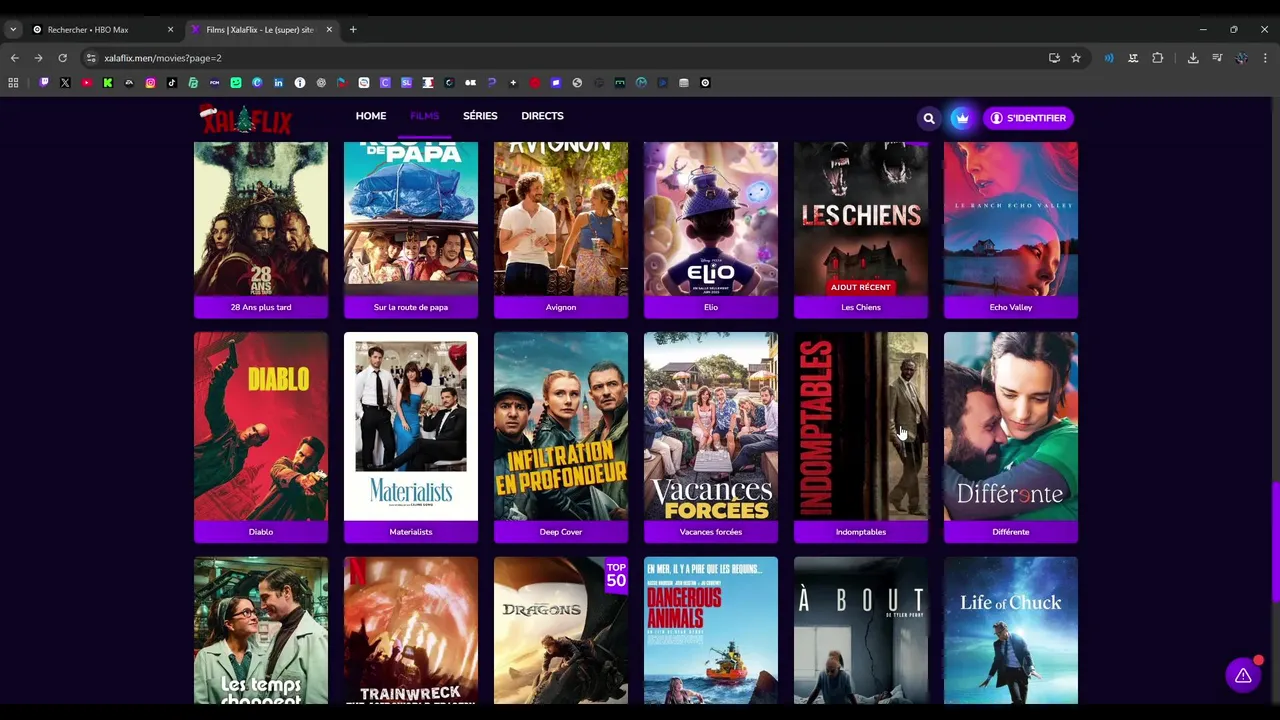Image resolution: width=1280 pixels, height=720 pixels.
Task: Click the crown premium icon
Action: (961, 118)
